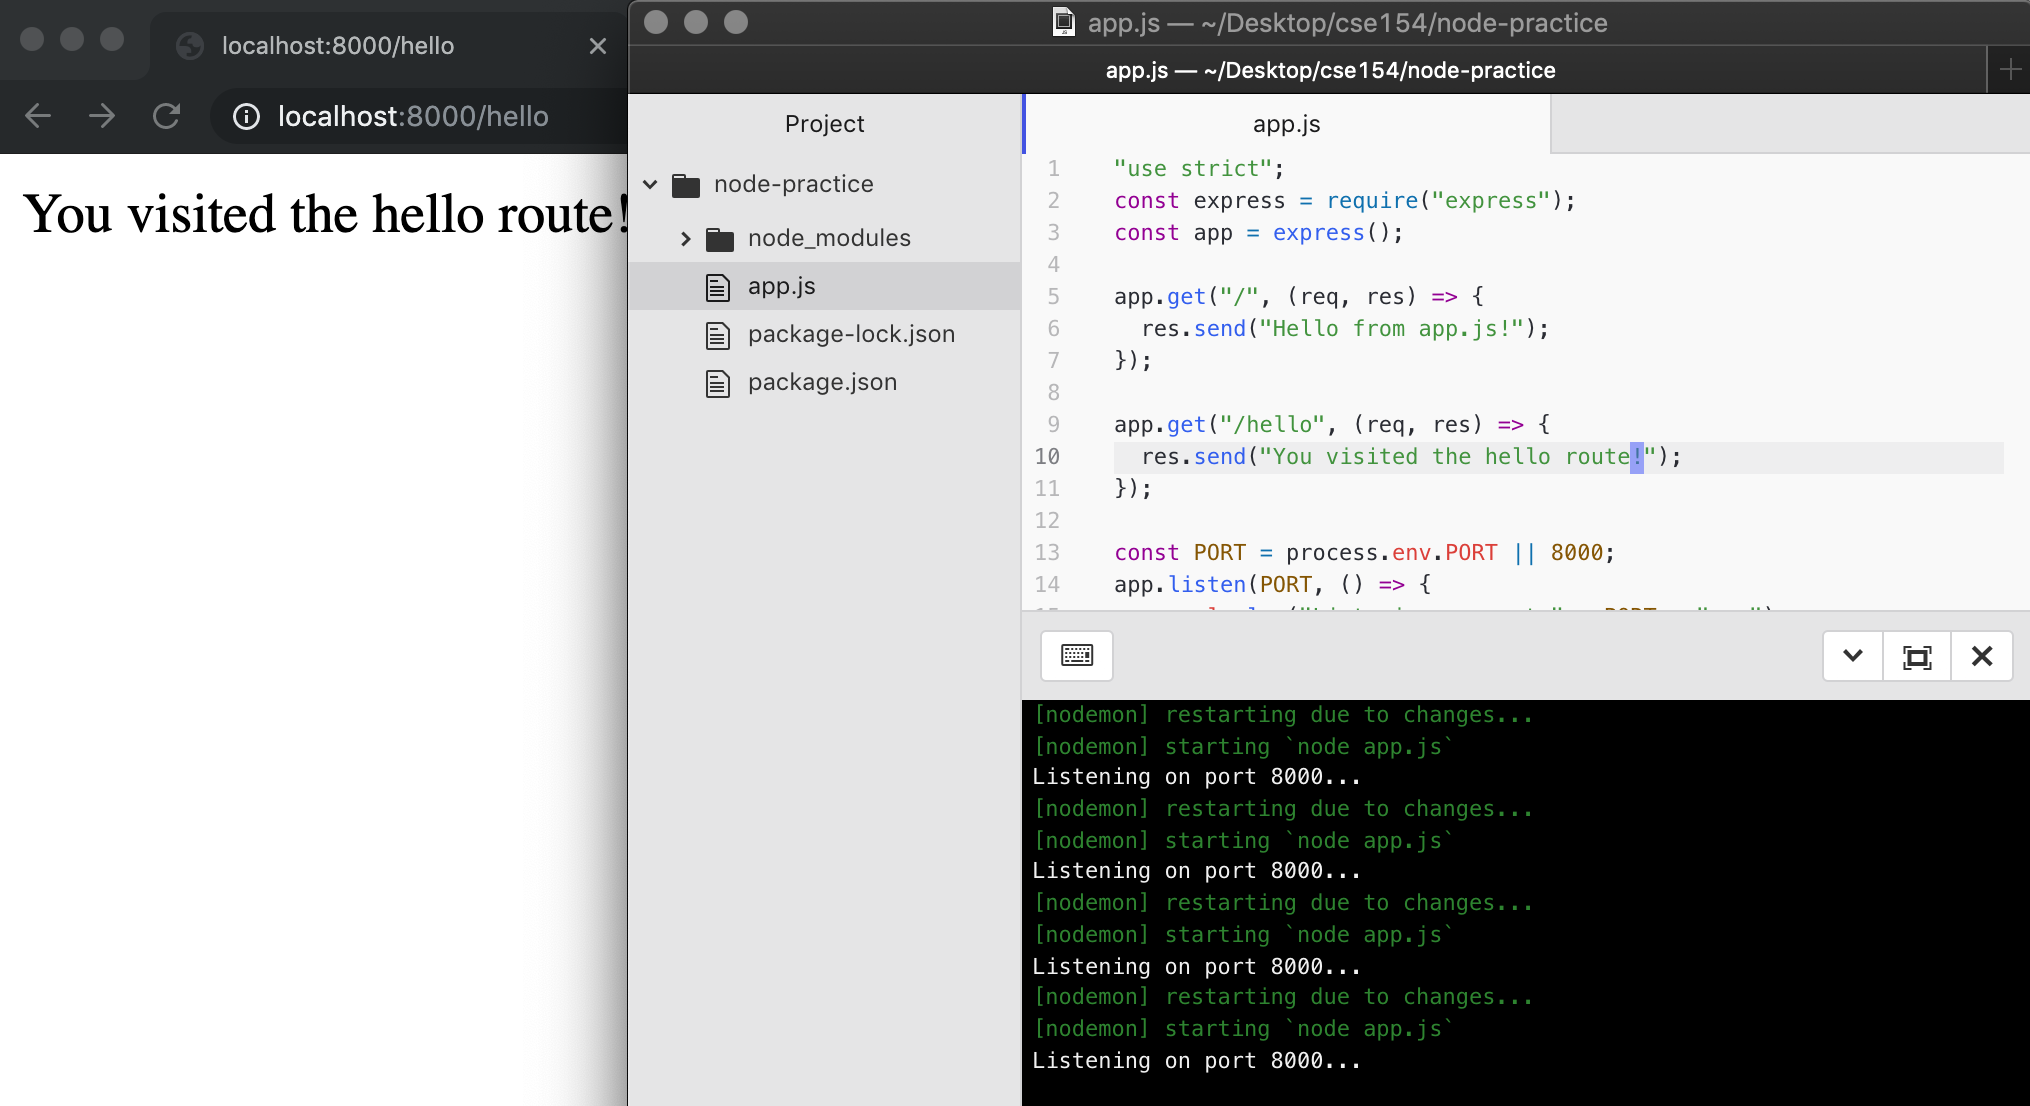Image resolution: width=2030 pixels, height=1106 pixels.
Task: Collapse the node-practice folder
Action: point(651,184)
